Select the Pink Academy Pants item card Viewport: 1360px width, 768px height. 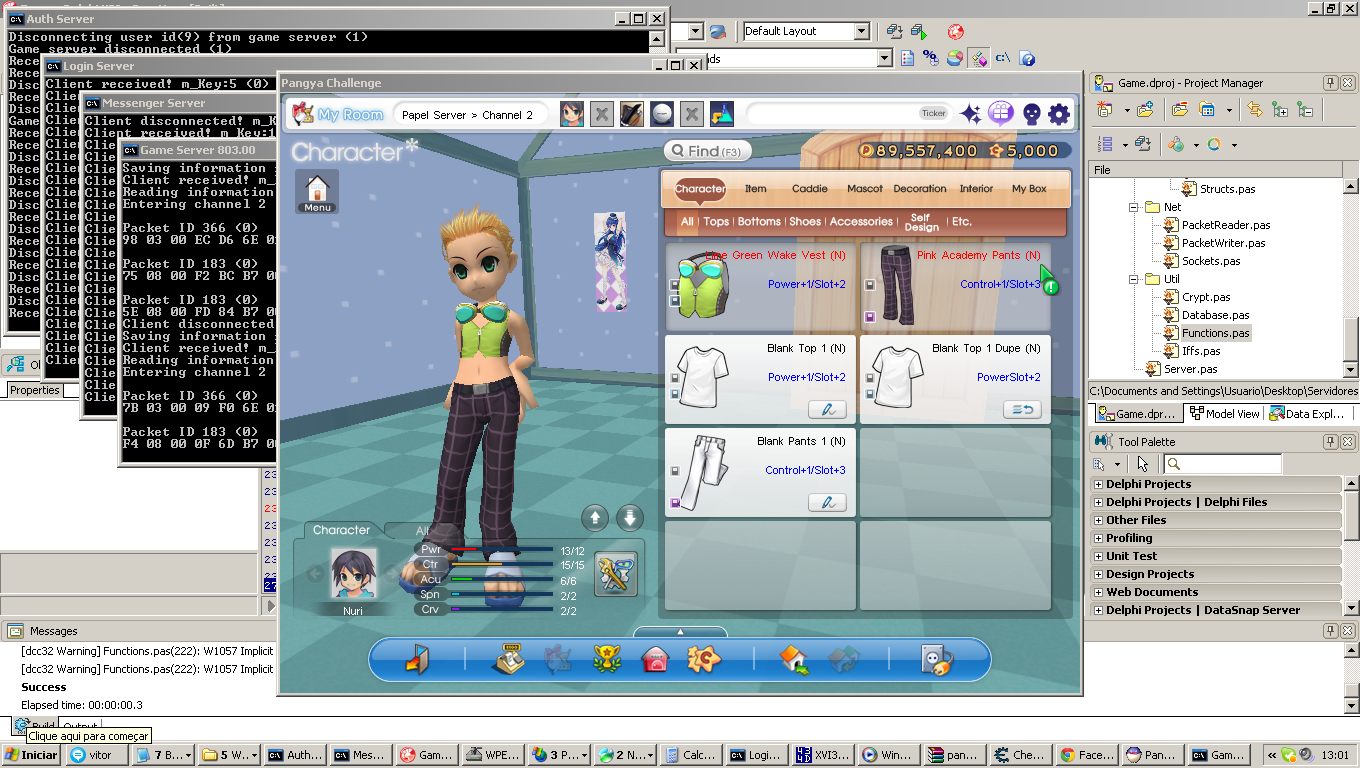pos(955,286)
